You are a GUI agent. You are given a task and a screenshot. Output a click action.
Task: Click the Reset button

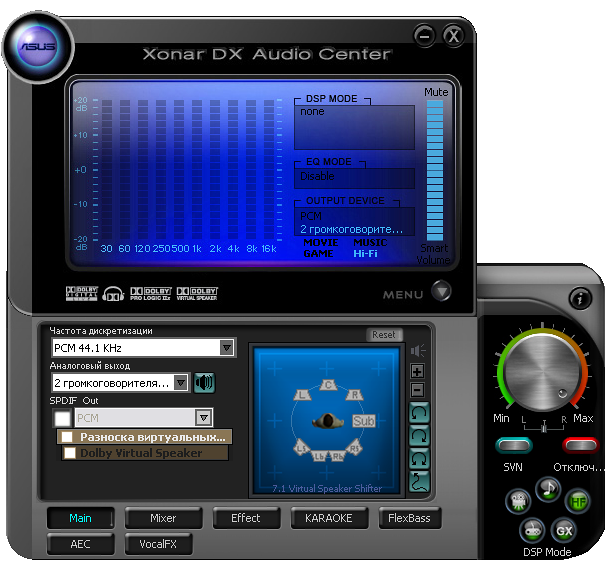(x=384, y=335)
